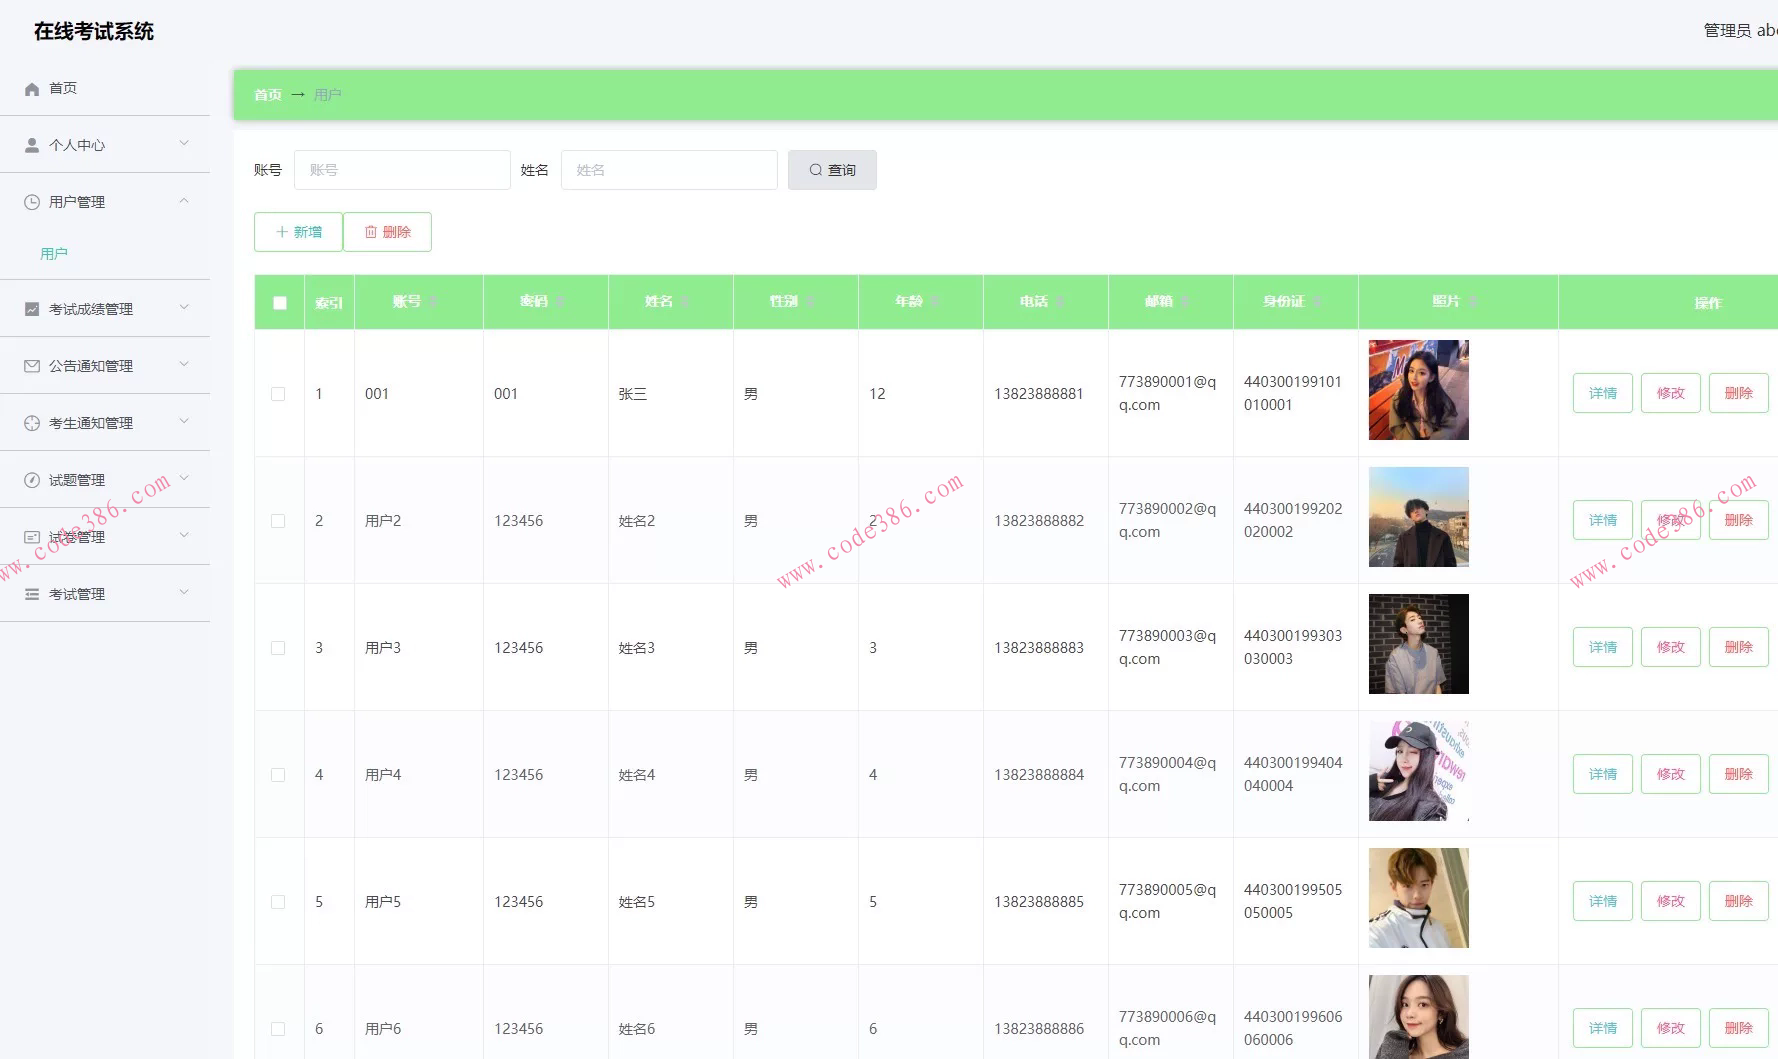Click the 新增 add button
This screenshot has height=1059, width=1778.
point(298,232)
